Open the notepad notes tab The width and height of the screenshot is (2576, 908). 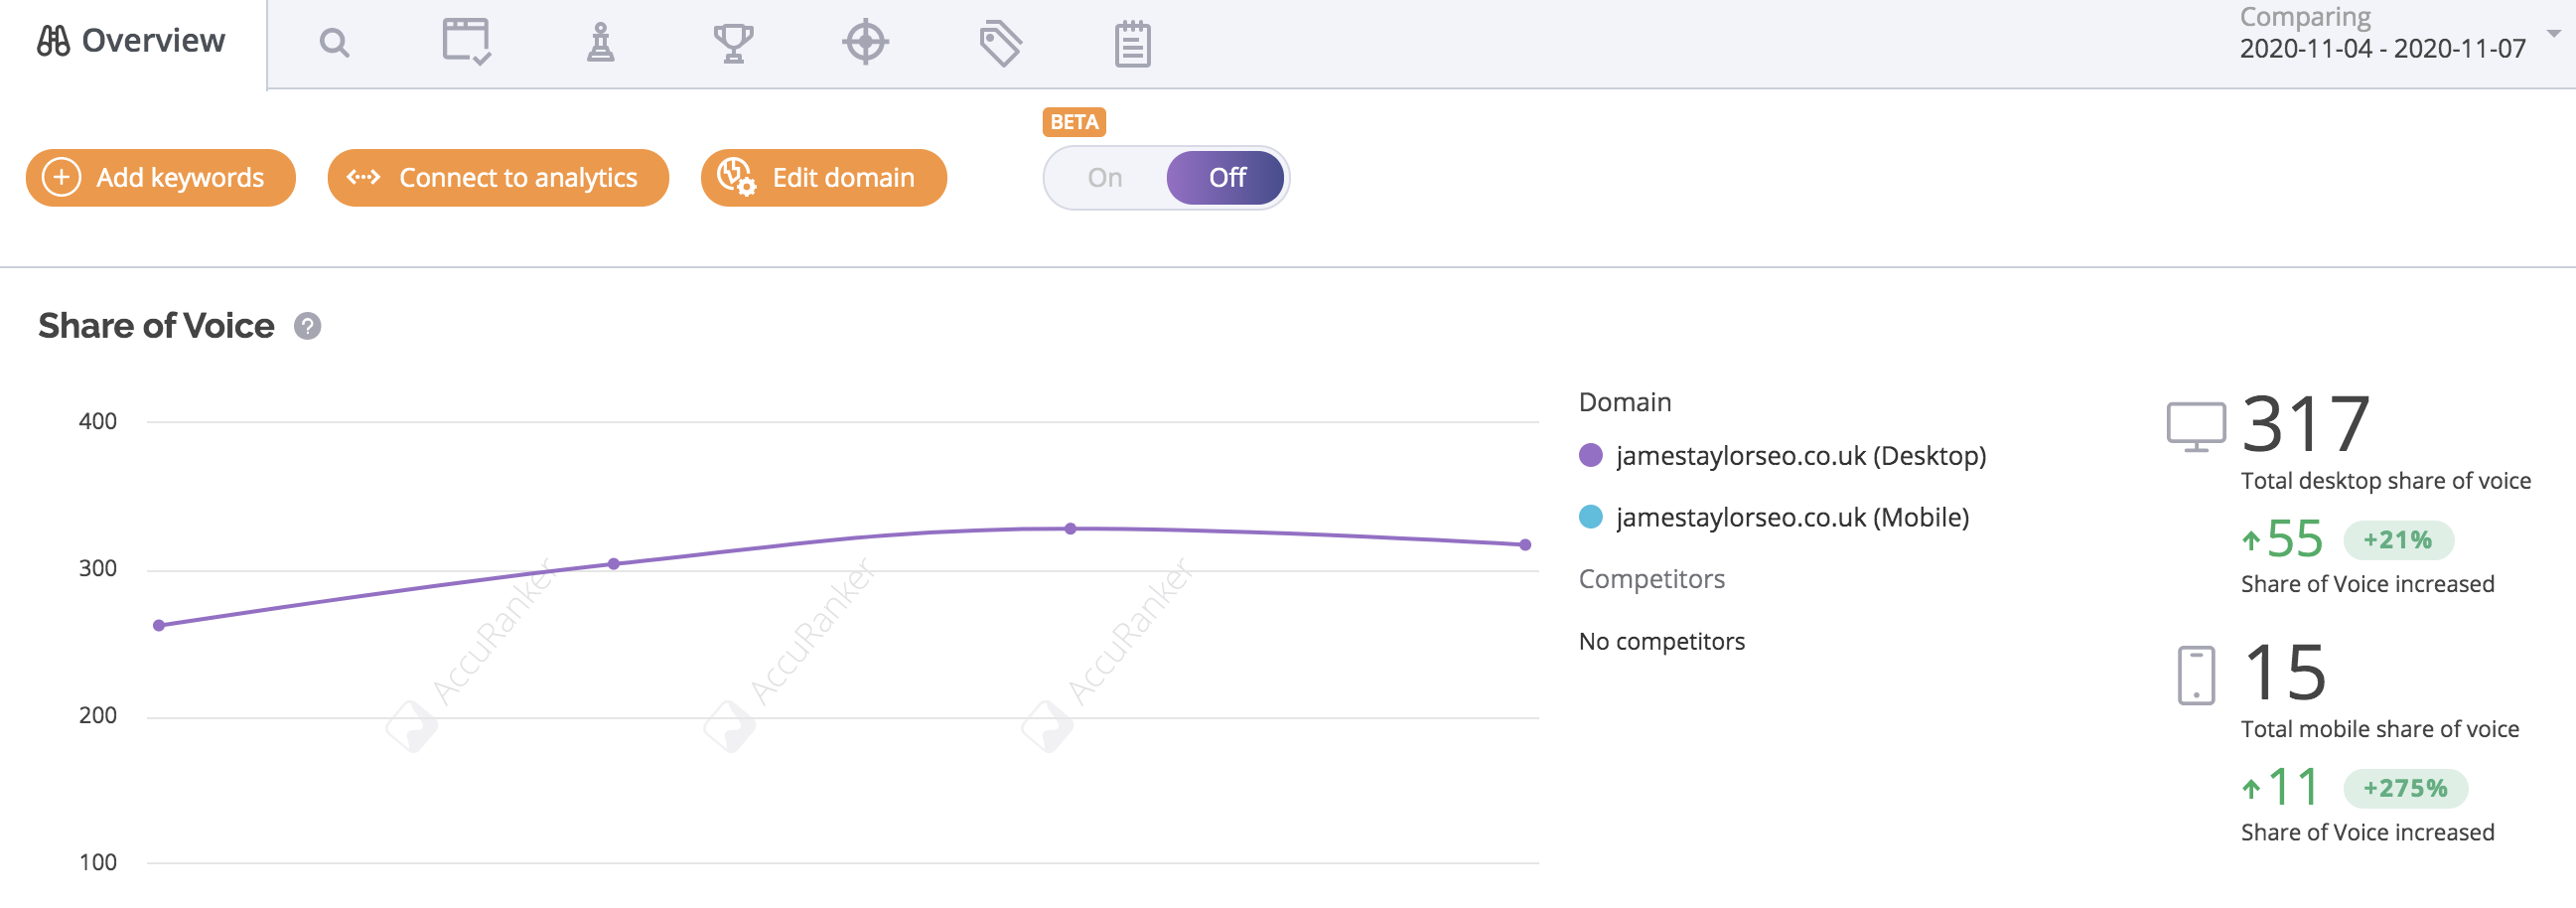click(1132, 44)
